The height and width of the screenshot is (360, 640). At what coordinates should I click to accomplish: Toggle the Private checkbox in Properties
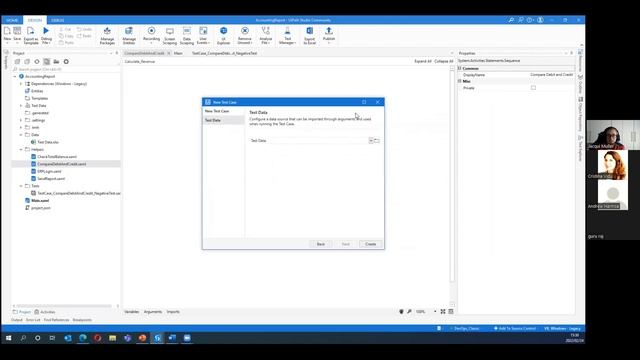pos(533,88)
